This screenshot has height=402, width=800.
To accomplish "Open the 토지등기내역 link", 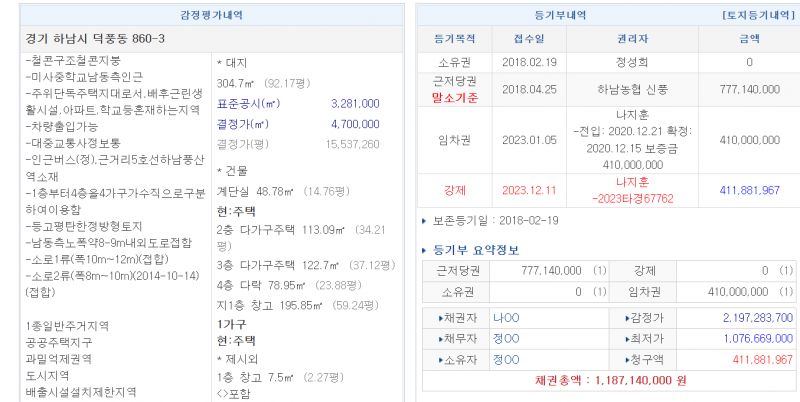I will click(x=751, y=17).
